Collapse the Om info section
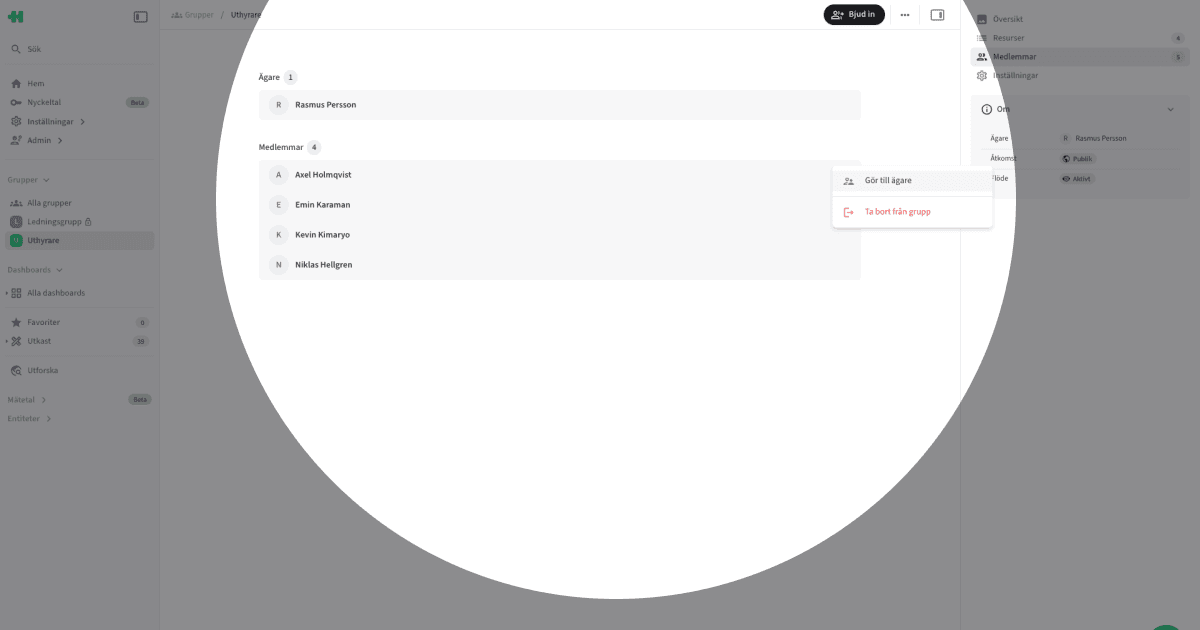Screen dimensions: 1200x630 pos(1170,108)
